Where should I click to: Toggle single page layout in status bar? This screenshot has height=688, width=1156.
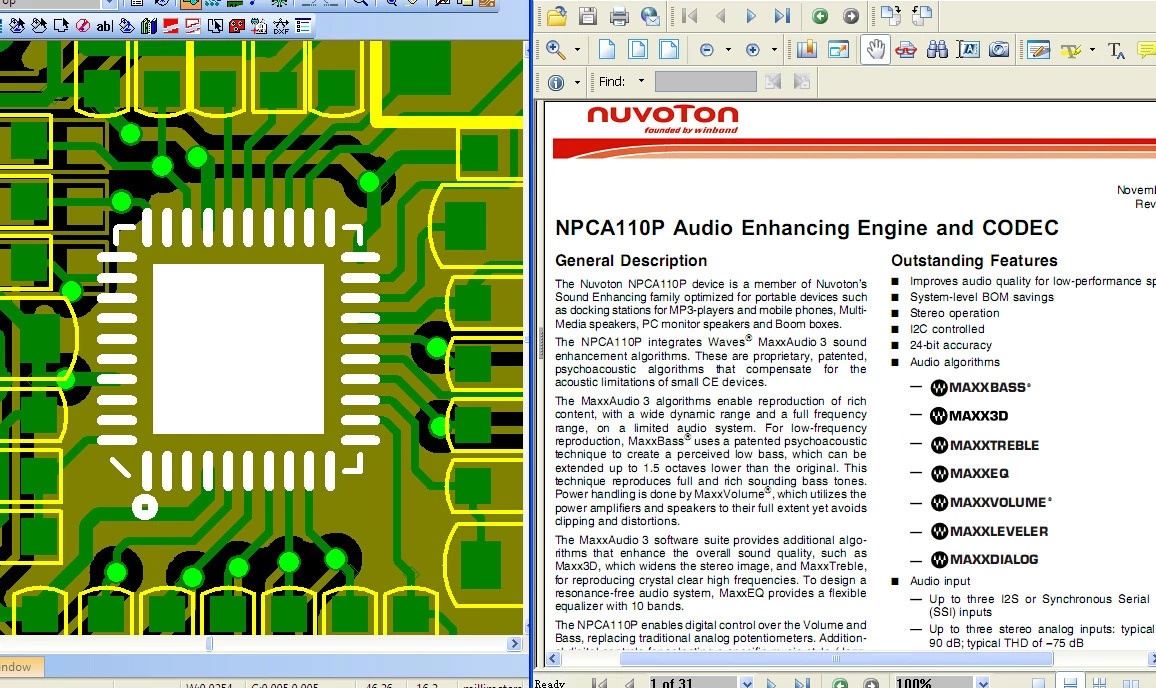click(1038, 684)
